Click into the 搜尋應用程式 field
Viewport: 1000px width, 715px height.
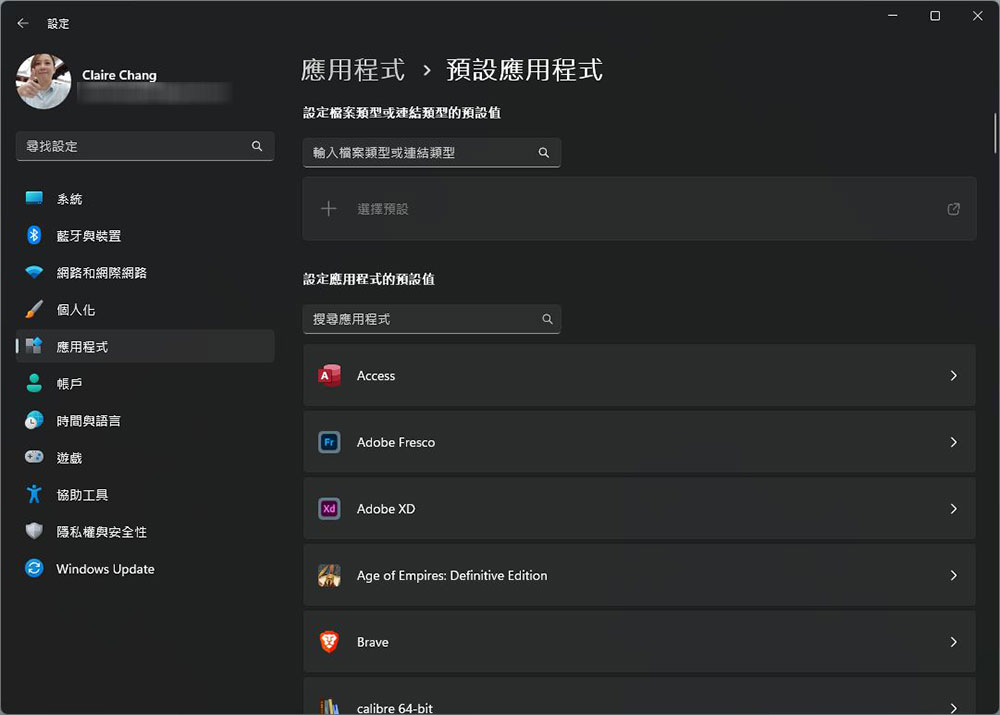[x=432, y=319]
